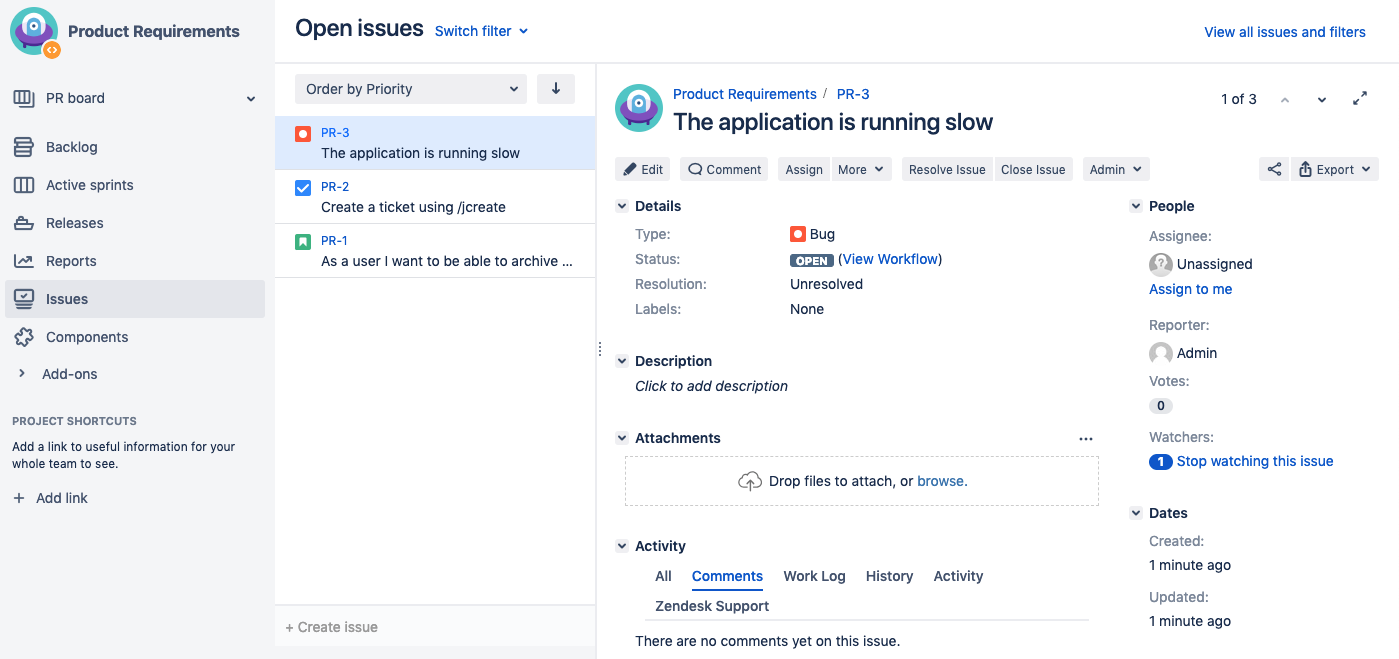This screenshot has width=1399, height=659.
Task: Switch to the Work Log tab
Action: (x=814, y=576)
